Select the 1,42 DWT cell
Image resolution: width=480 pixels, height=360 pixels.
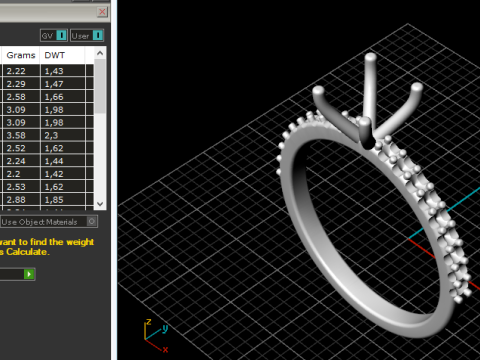(x=63, y=174)
